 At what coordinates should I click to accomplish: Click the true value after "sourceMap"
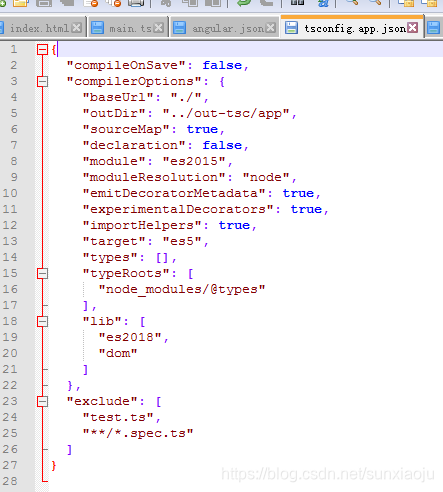(202, 130)
